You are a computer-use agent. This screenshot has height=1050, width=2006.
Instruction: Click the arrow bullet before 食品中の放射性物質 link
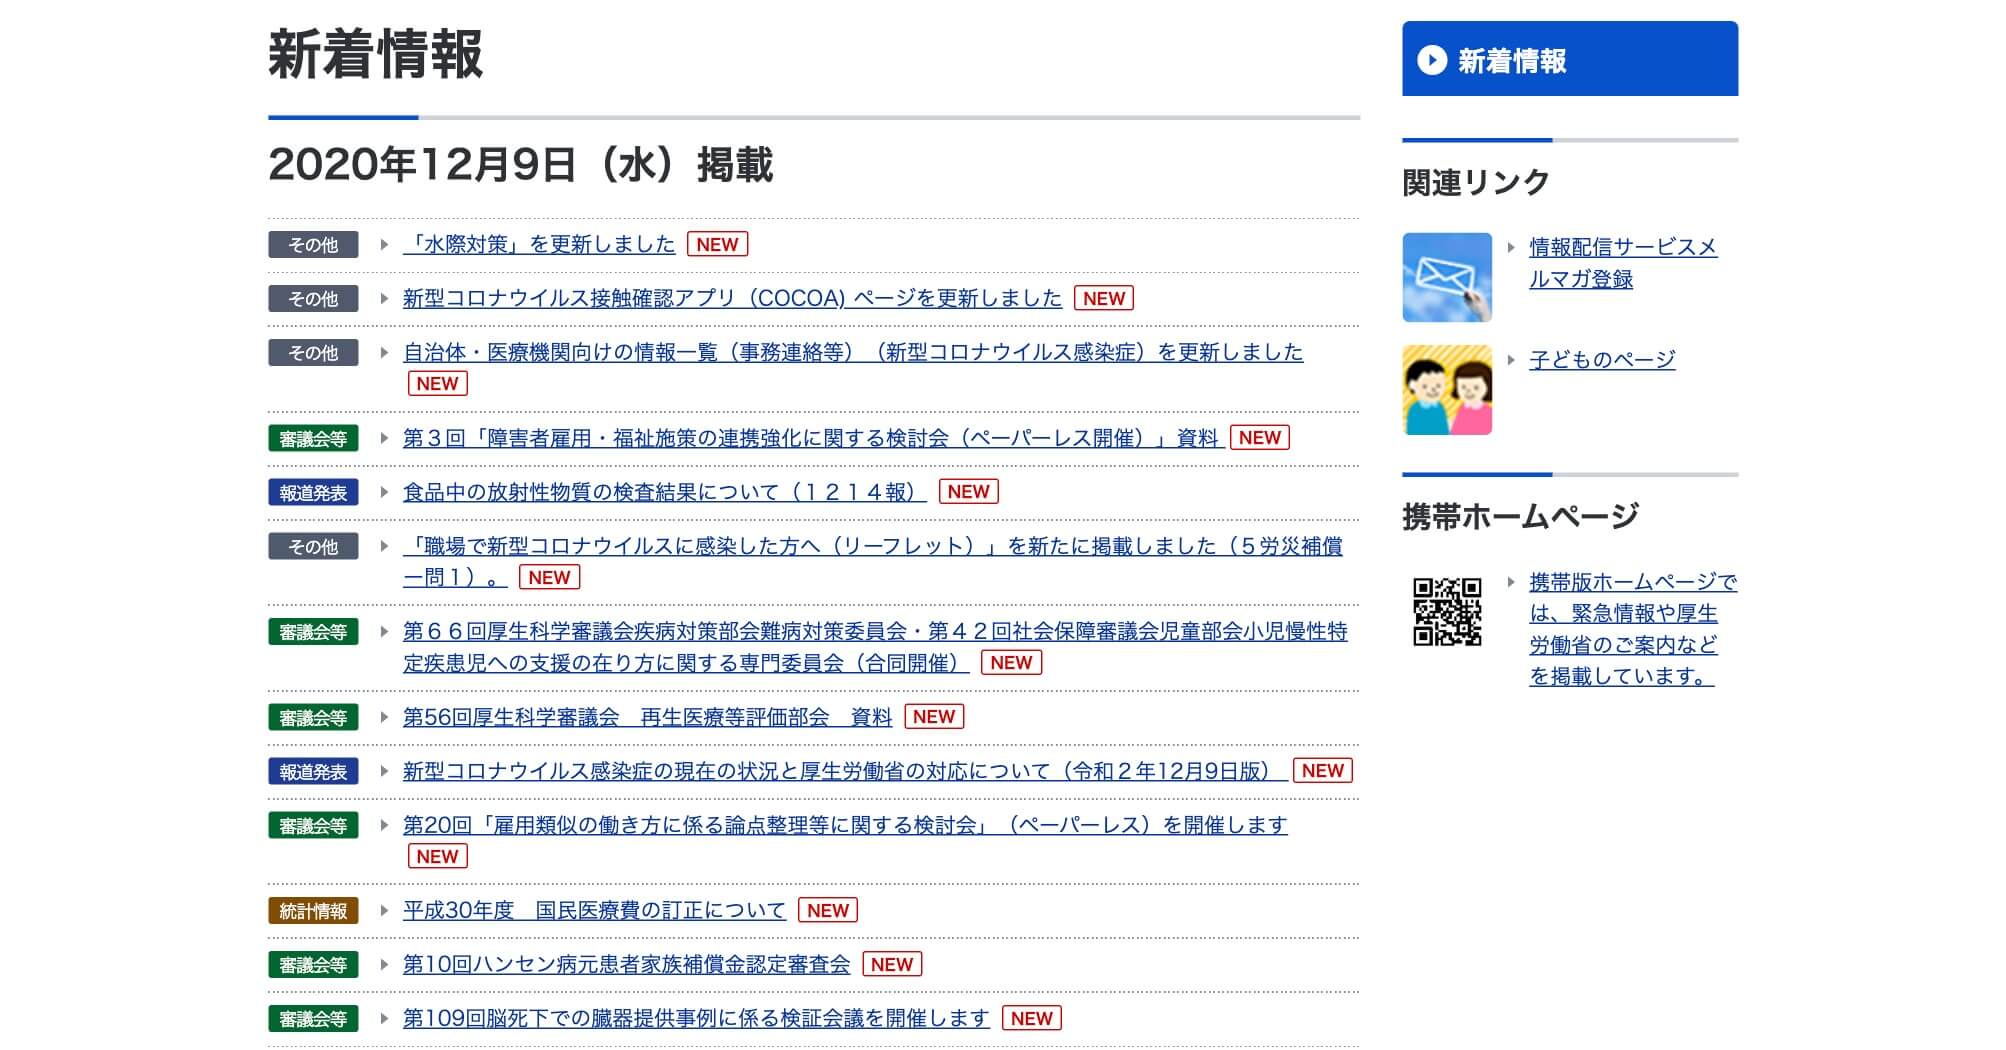(384, 492)
